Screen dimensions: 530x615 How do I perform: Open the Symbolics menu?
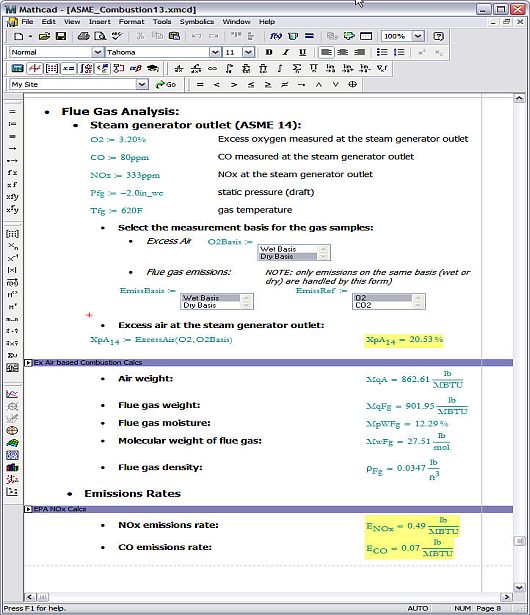[197, 22]
